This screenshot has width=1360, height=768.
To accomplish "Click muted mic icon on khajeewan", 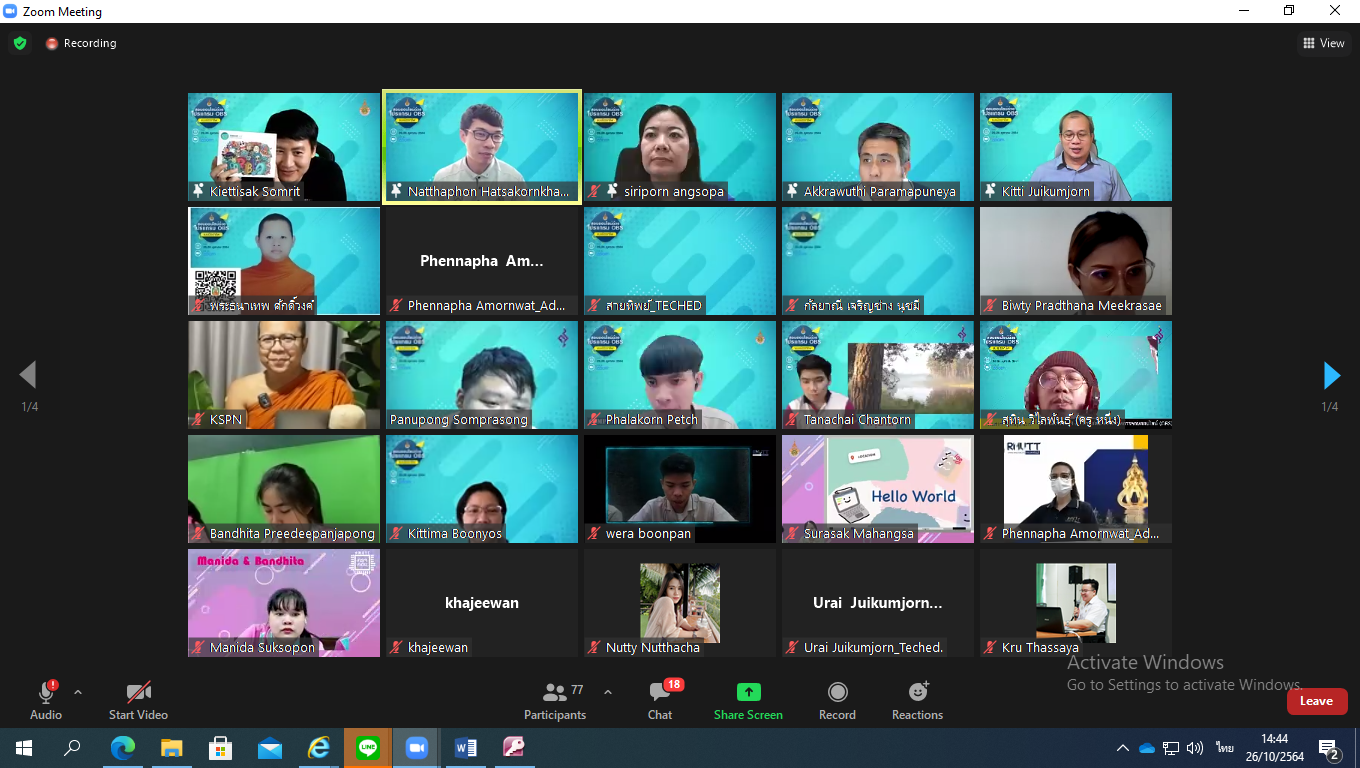I will click(397, 648).
